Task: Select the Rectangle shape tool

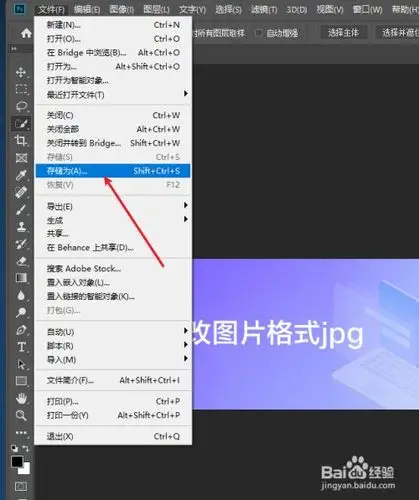Action: (x=21, y=381)
